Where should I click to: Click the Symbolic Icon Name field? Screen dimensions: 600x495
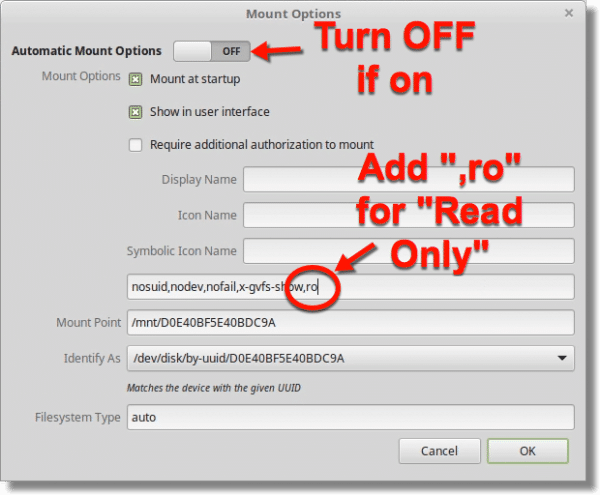[409, 251]
